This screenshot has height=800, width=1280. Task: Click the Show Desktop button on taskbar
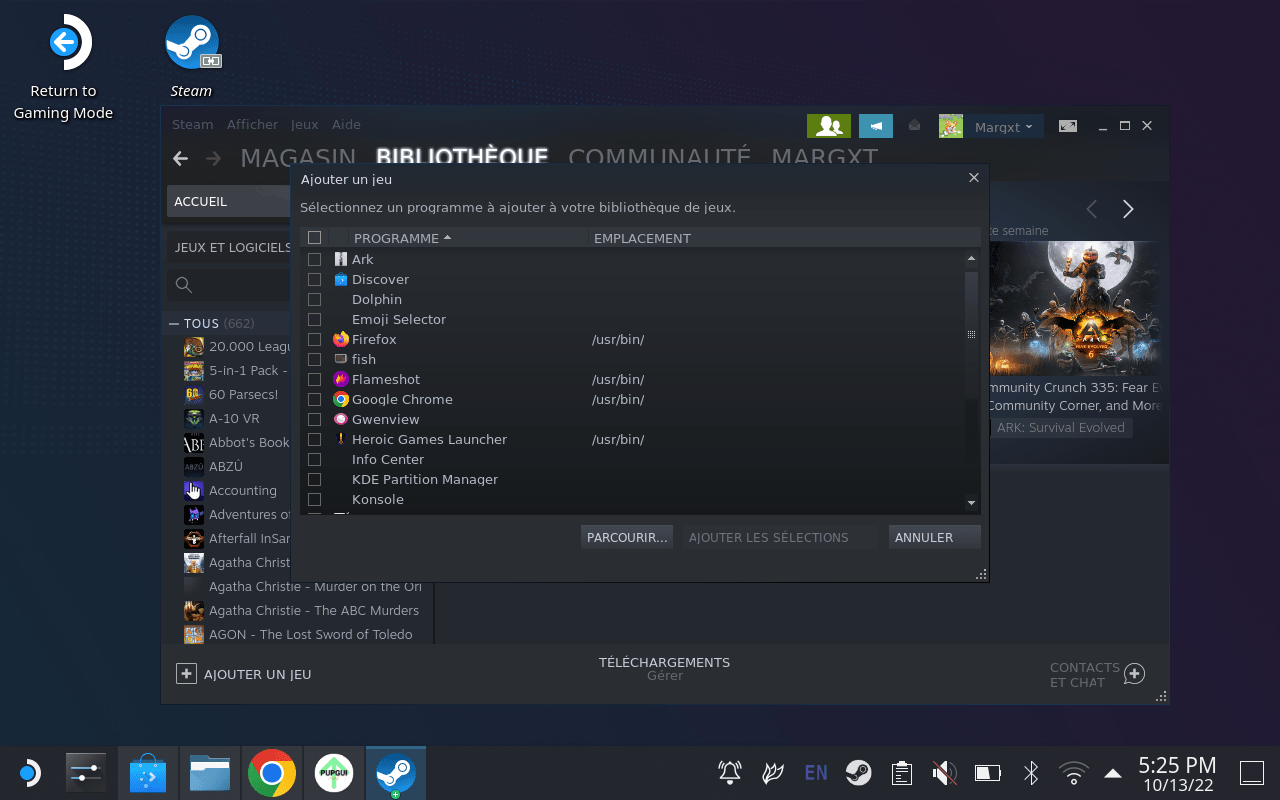[x=1251, y=773]
